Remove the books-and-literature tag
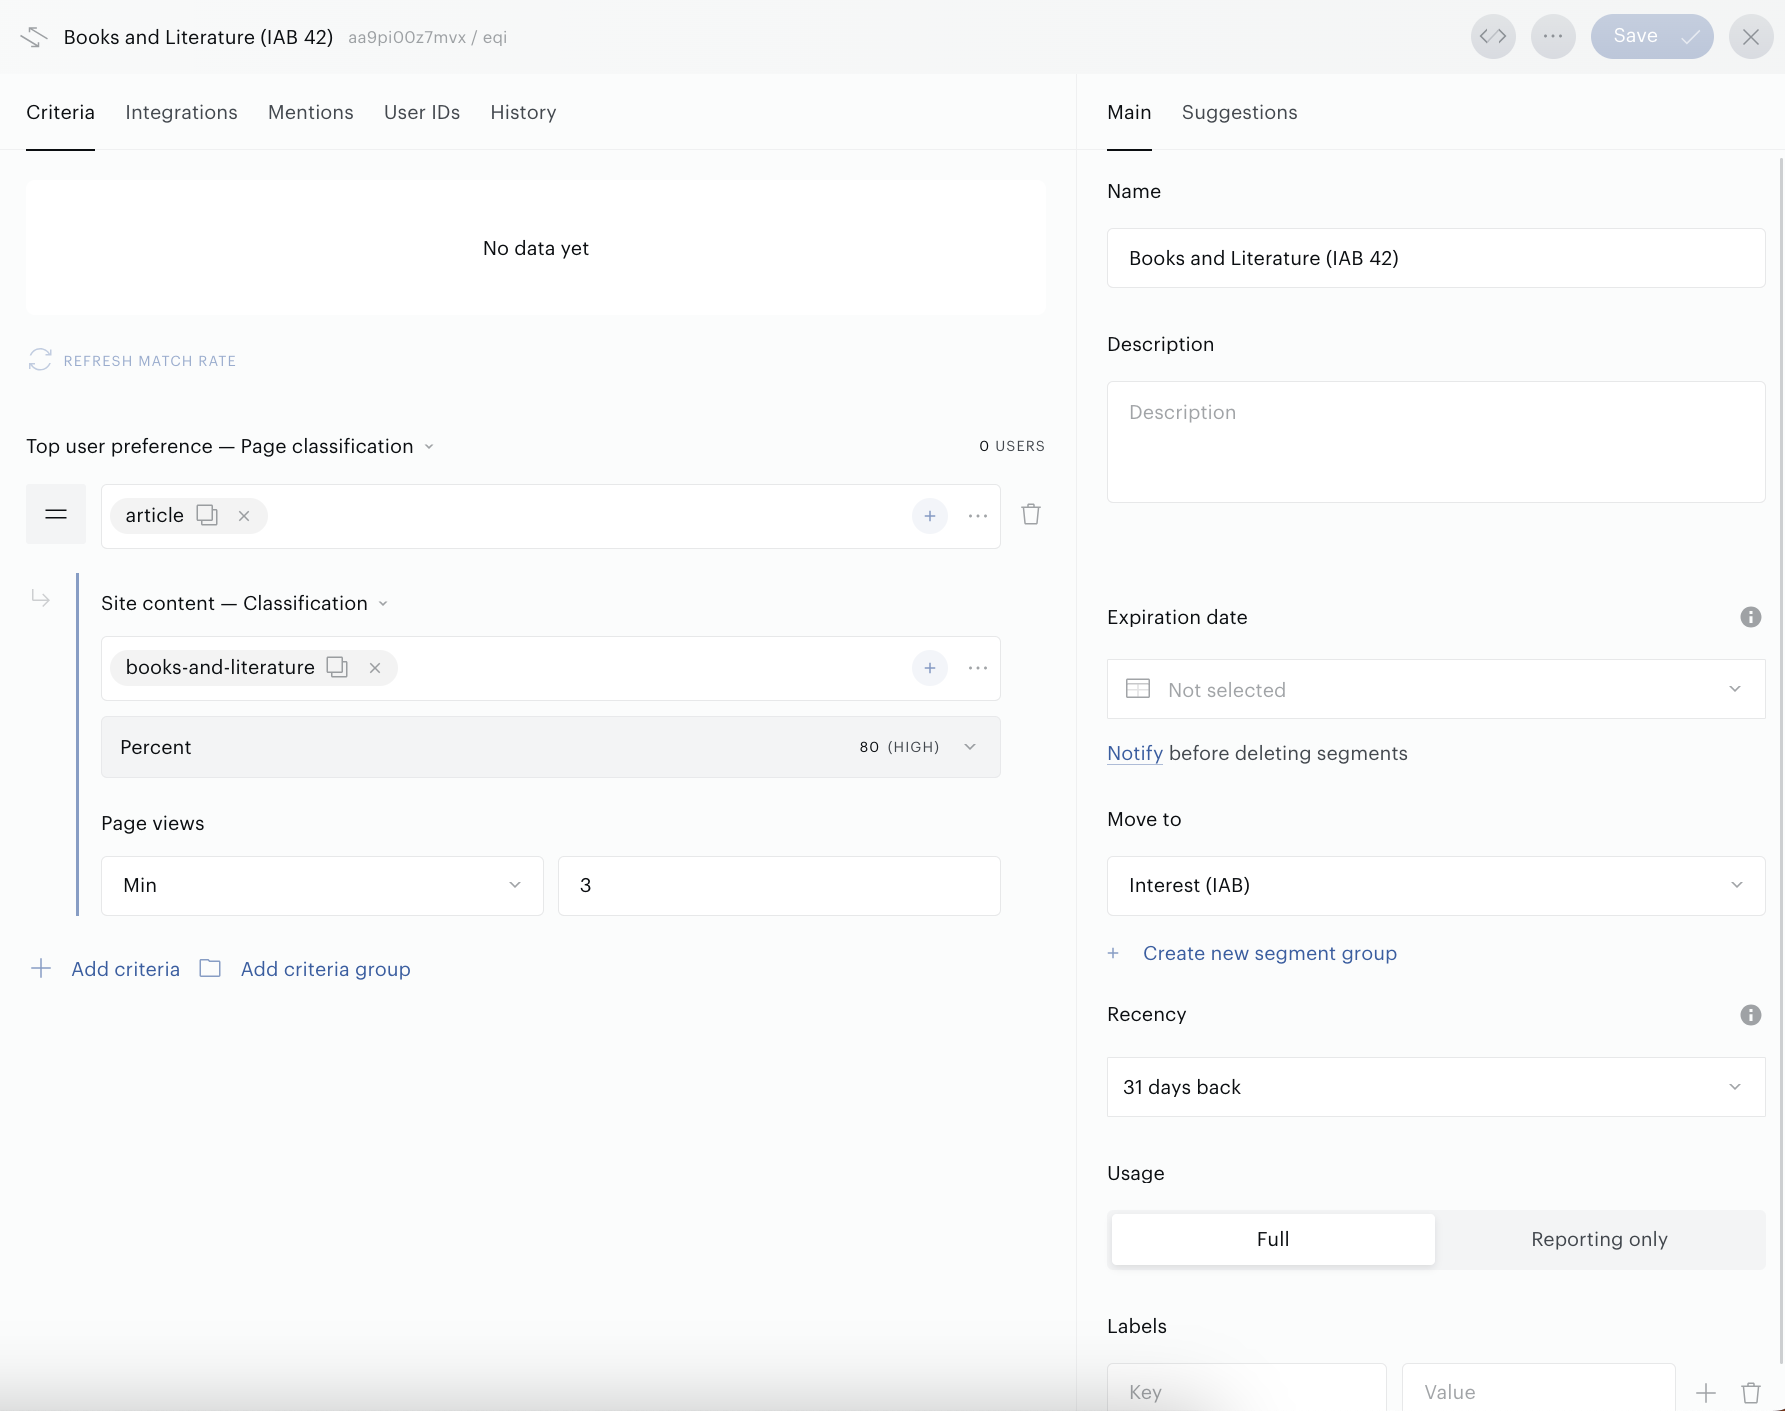This screenshot has height=1411, width=1785. (x=375, y=668)
